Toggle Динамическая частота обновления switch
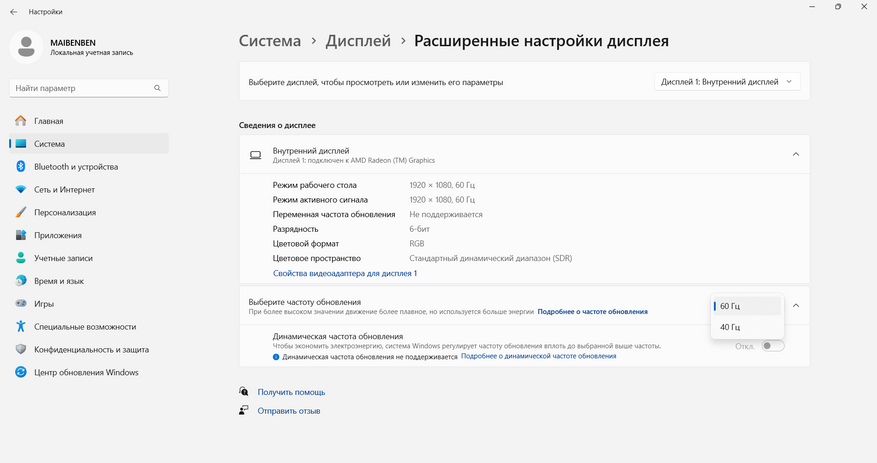 (x=772, y=346)
